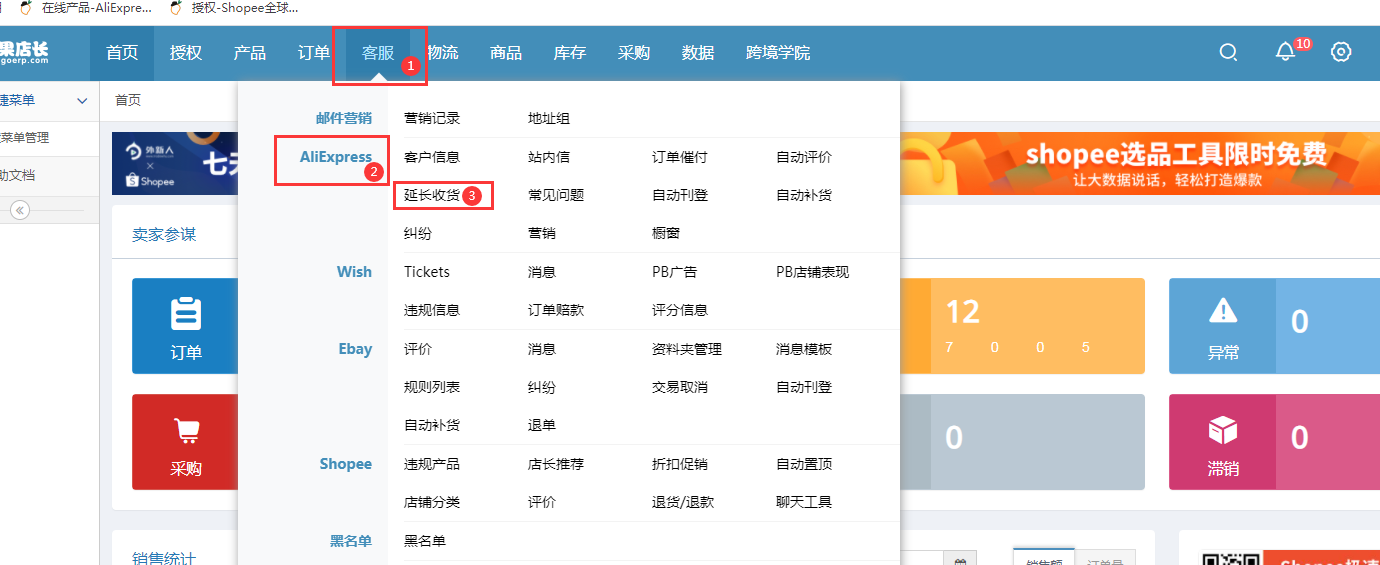Select 资料夹管理 menu entry
The height and width of the screenshot is (565, 1380).
687,349
